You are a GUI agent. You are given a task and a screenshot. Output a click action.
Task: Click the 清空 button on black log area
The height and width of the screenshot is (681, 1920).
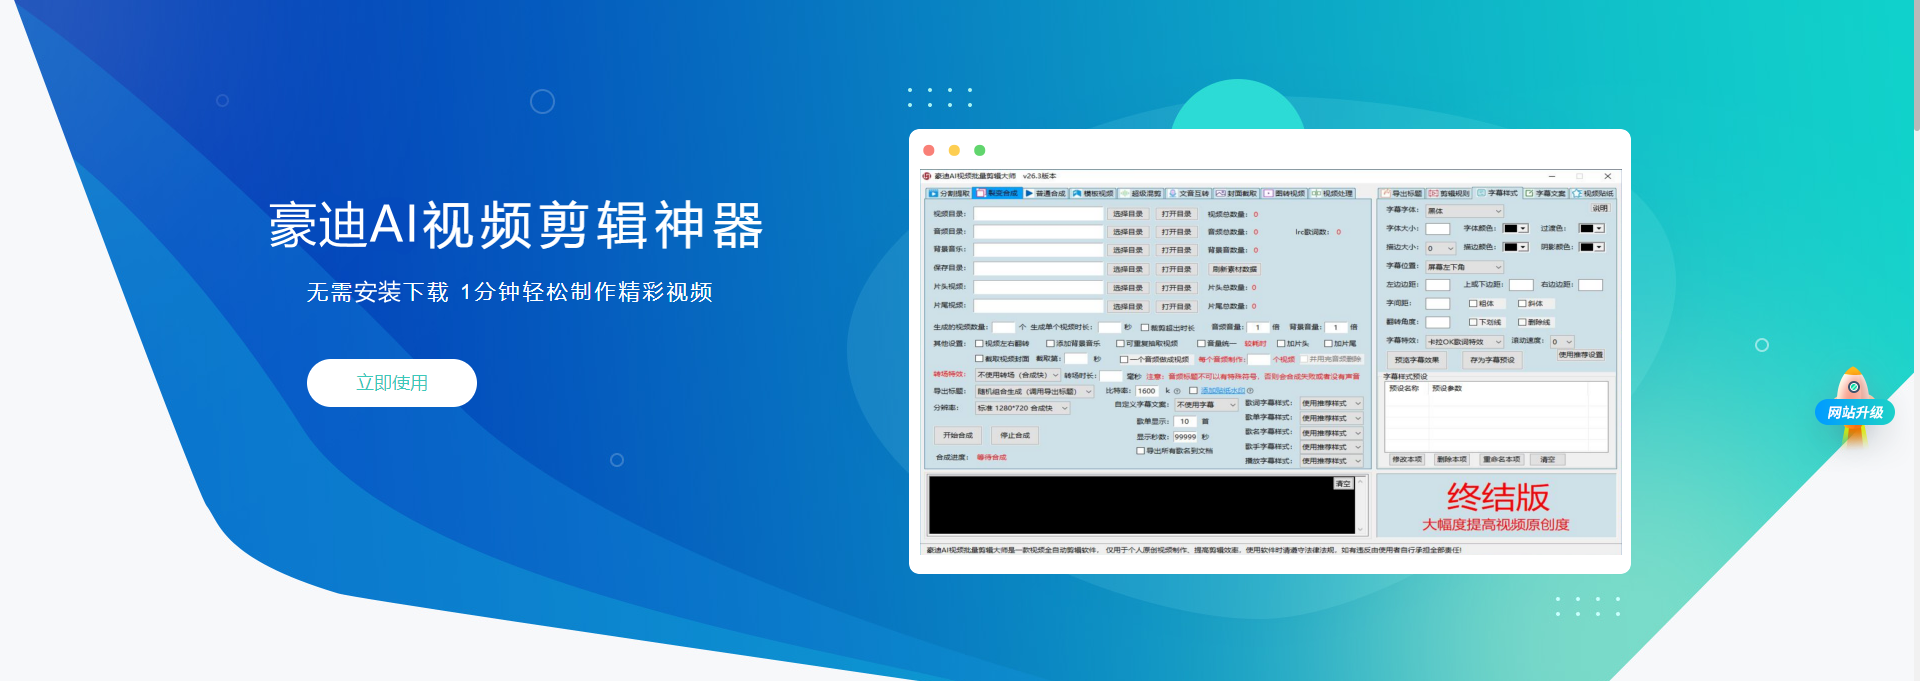[x=1343, y=484]
